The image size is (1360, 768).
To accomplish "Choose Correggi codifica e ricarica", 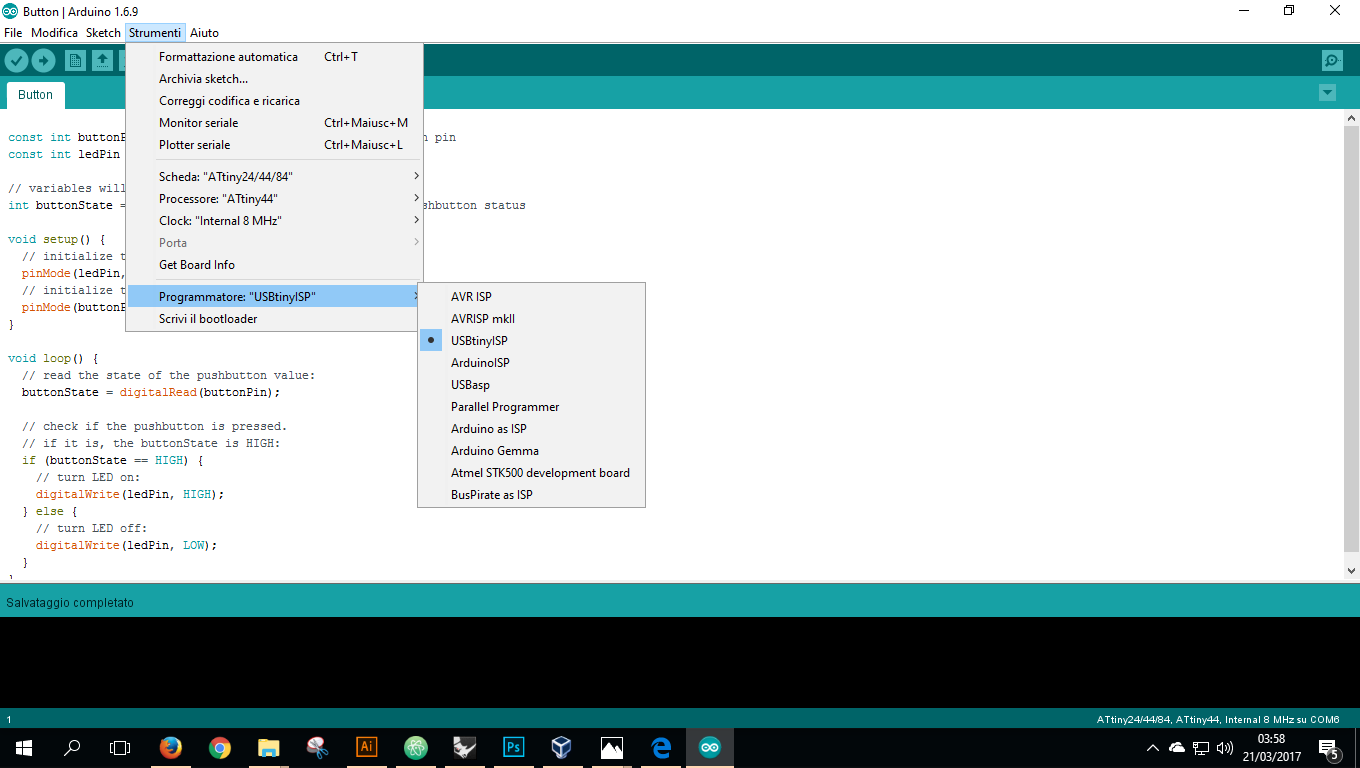I will [275, 101].
